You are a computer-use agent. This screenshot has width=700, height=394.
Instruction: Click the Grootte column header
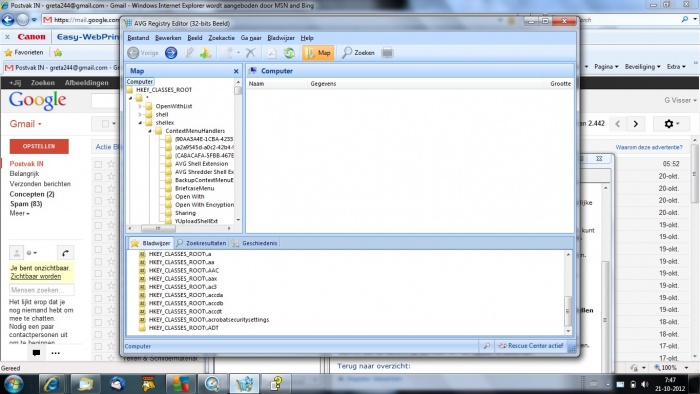[x=560, y=83]
